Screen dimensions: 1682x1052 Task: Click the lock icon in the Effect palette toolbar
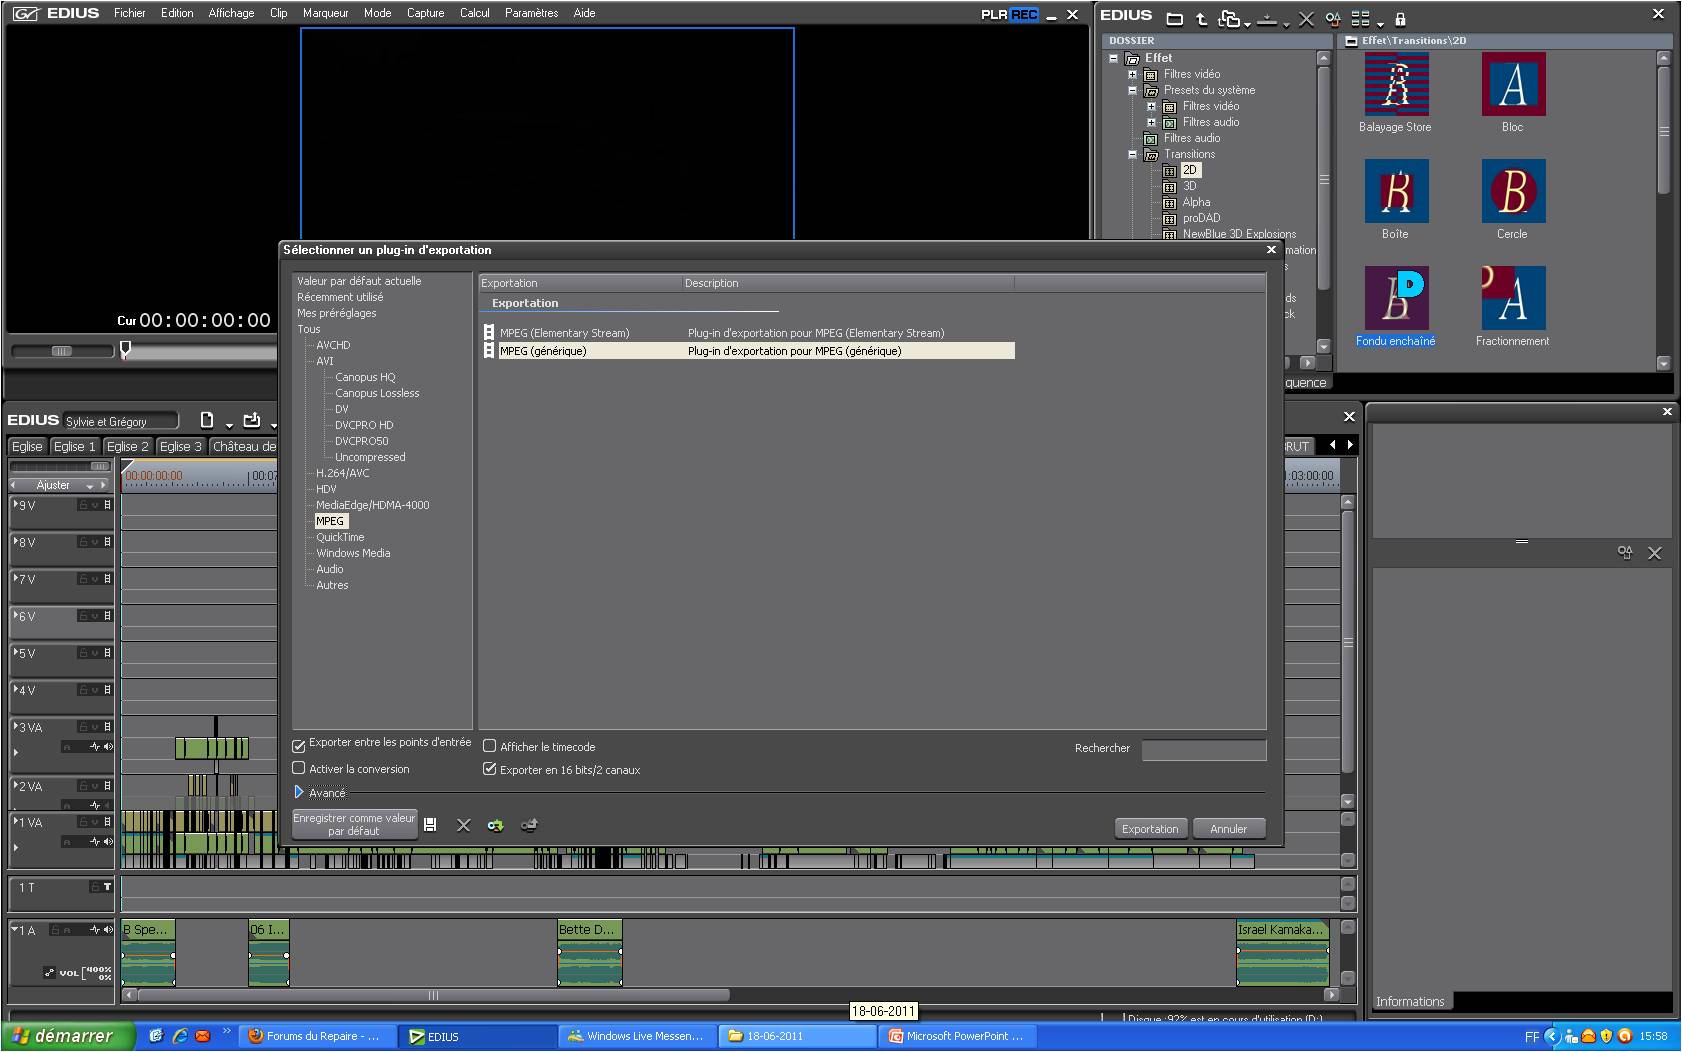click(x=1400, y=18)
